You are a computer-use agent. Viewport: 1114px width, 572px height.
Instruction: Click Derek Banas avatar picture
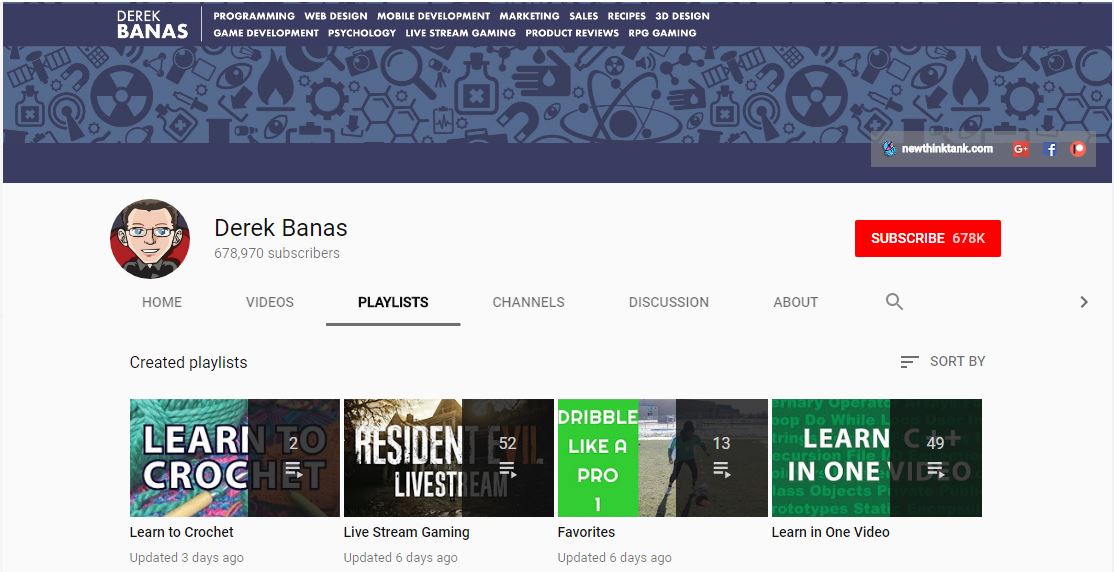[x=150, y=239]
